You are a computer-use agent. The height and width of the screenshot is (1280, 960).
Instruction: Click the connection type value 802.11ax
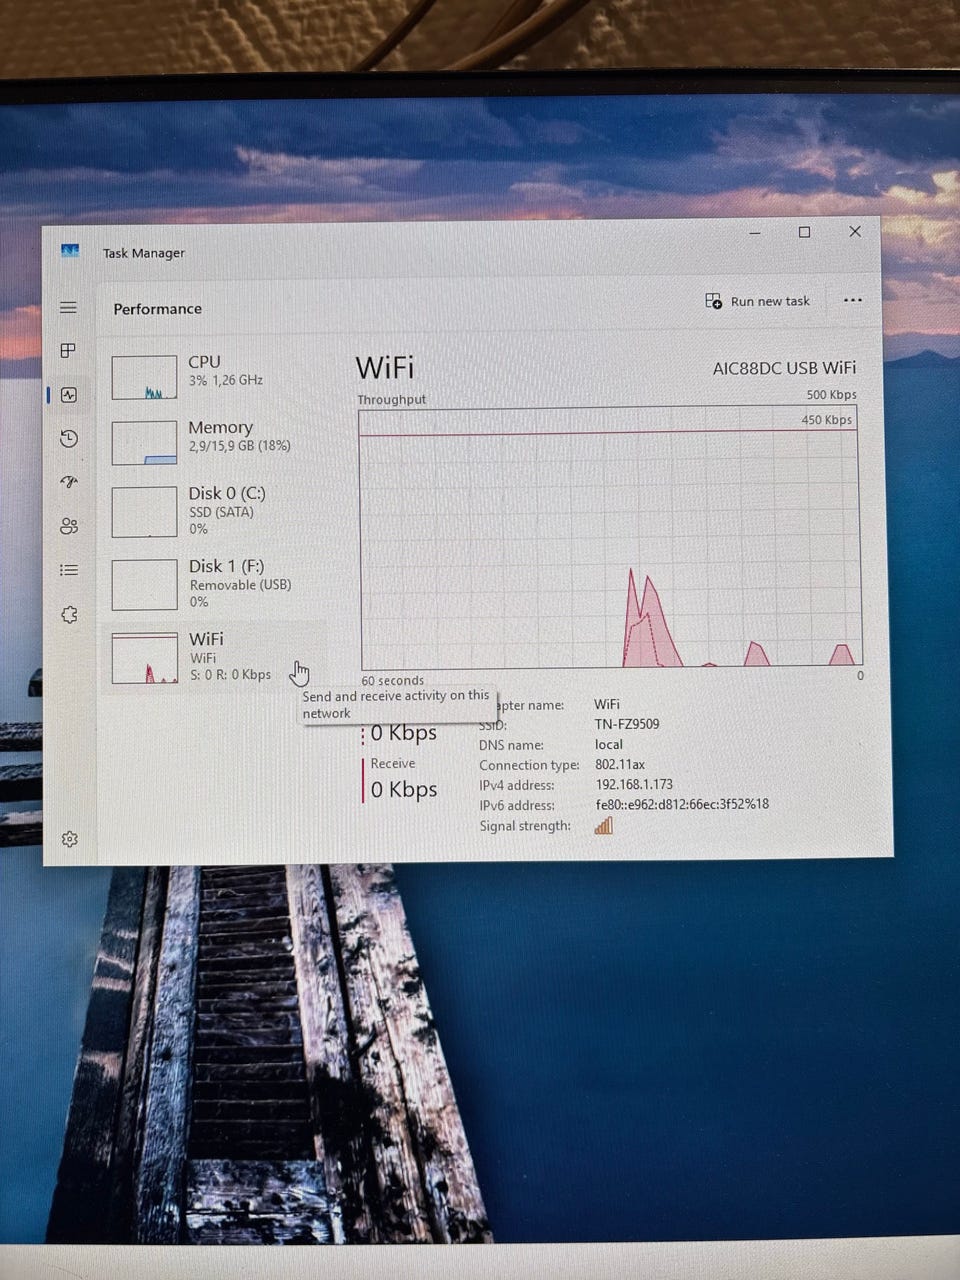pyautogui.click(x=620, y=765)
